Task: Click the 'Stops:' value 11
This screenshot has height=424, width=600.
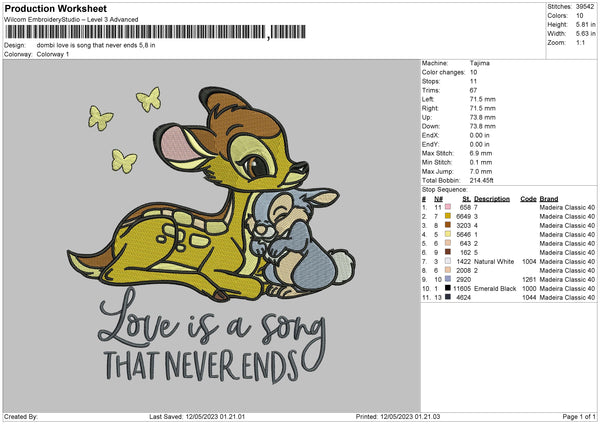Action: tap(473, 81)
